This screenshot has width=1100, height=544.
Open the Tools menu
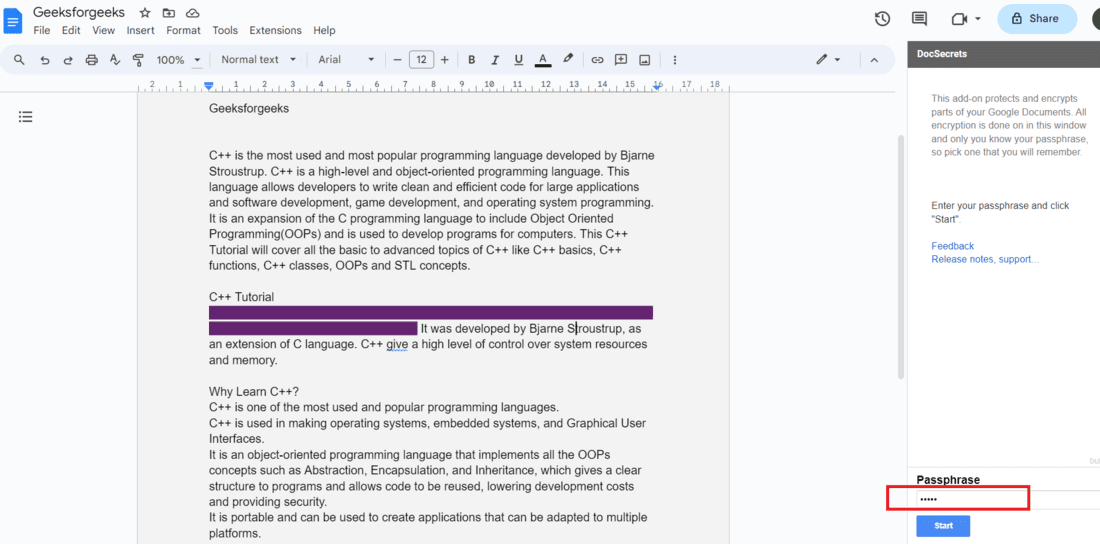pos(225,30)
